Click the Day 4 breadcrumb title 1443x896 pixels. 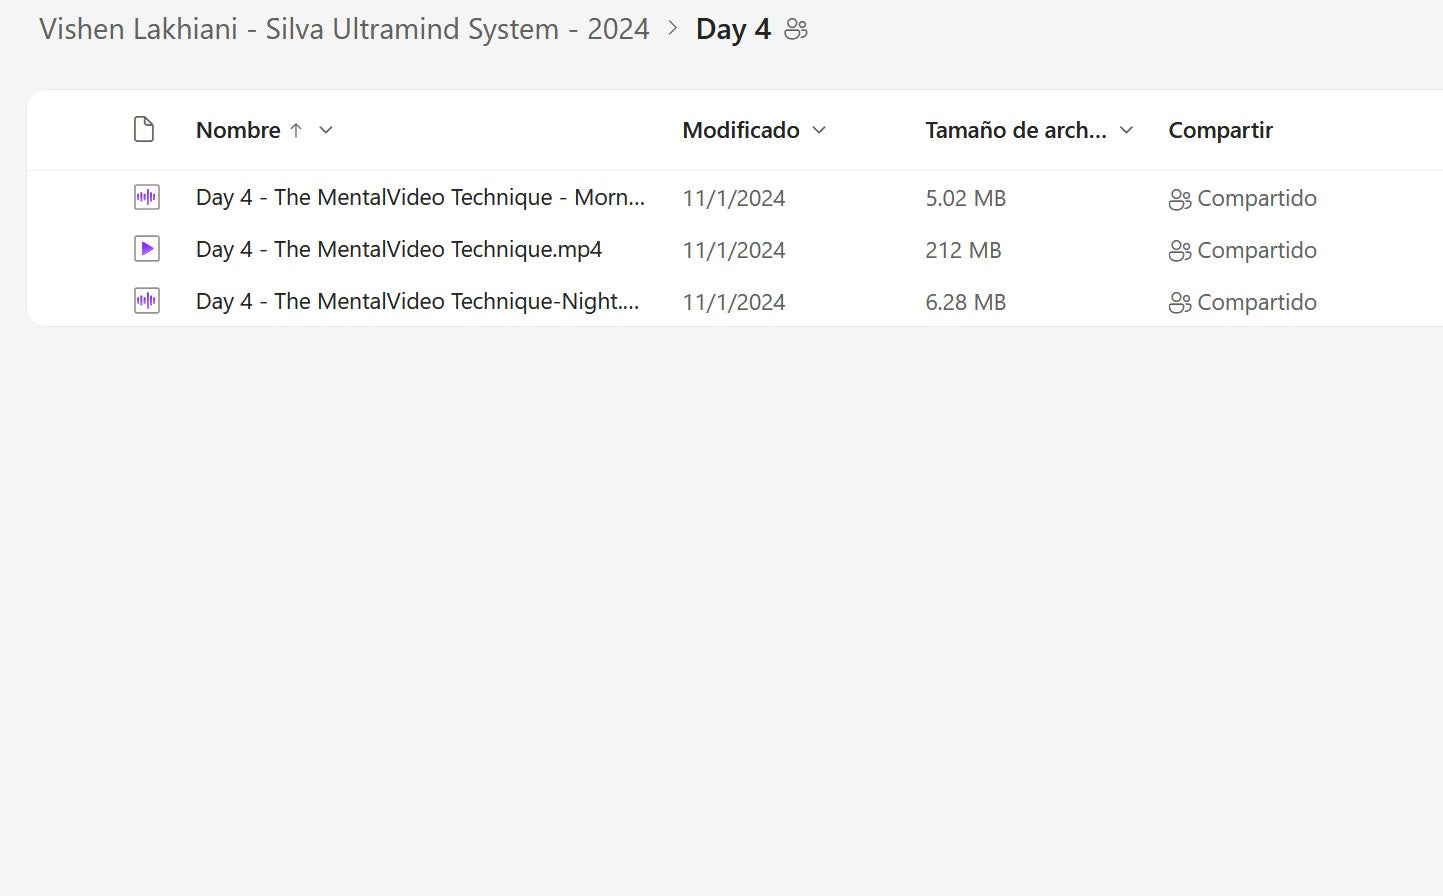(x=733, y=30)
